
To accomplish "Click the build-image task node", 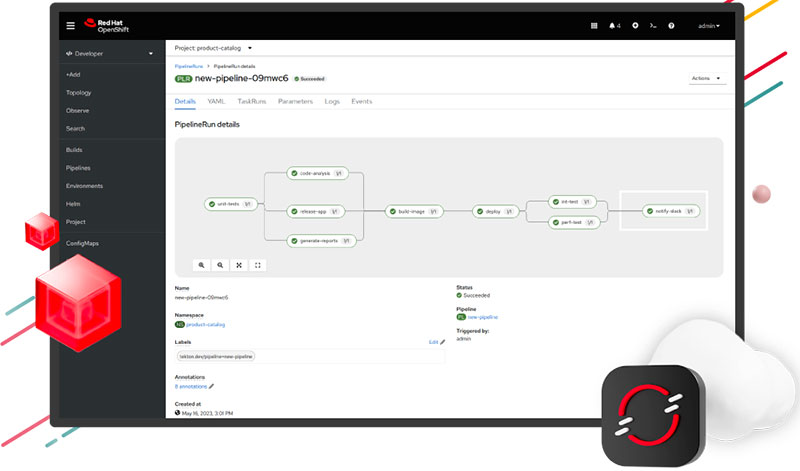I will click(414, 211).
